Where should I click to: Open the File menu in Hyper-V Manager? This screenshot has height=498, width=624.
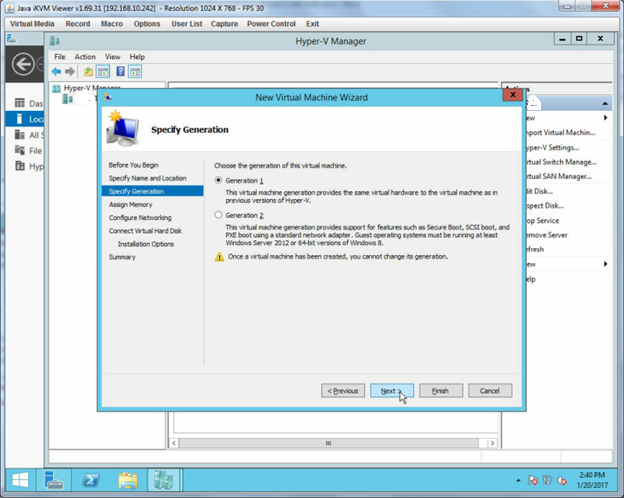point(60,57)
